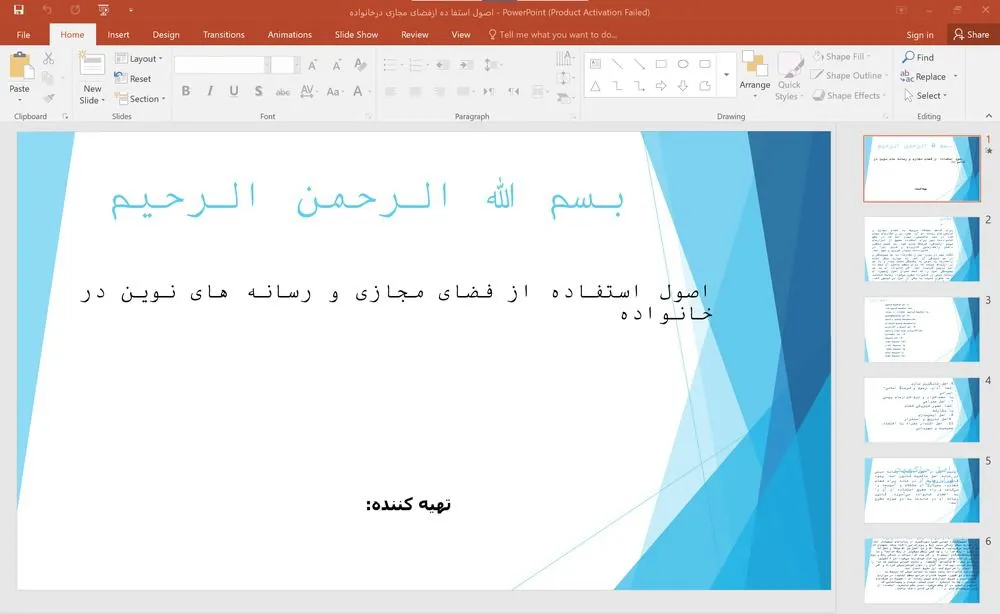Click the Share button
Screen dimensions: 1000x614
point(970,35)
